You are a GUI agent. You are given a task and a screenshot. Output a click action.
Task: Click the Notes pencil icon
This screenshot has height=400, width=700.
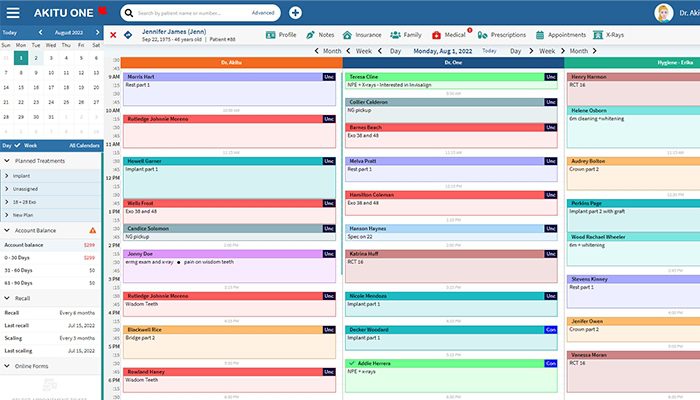(x=310, y=35)
